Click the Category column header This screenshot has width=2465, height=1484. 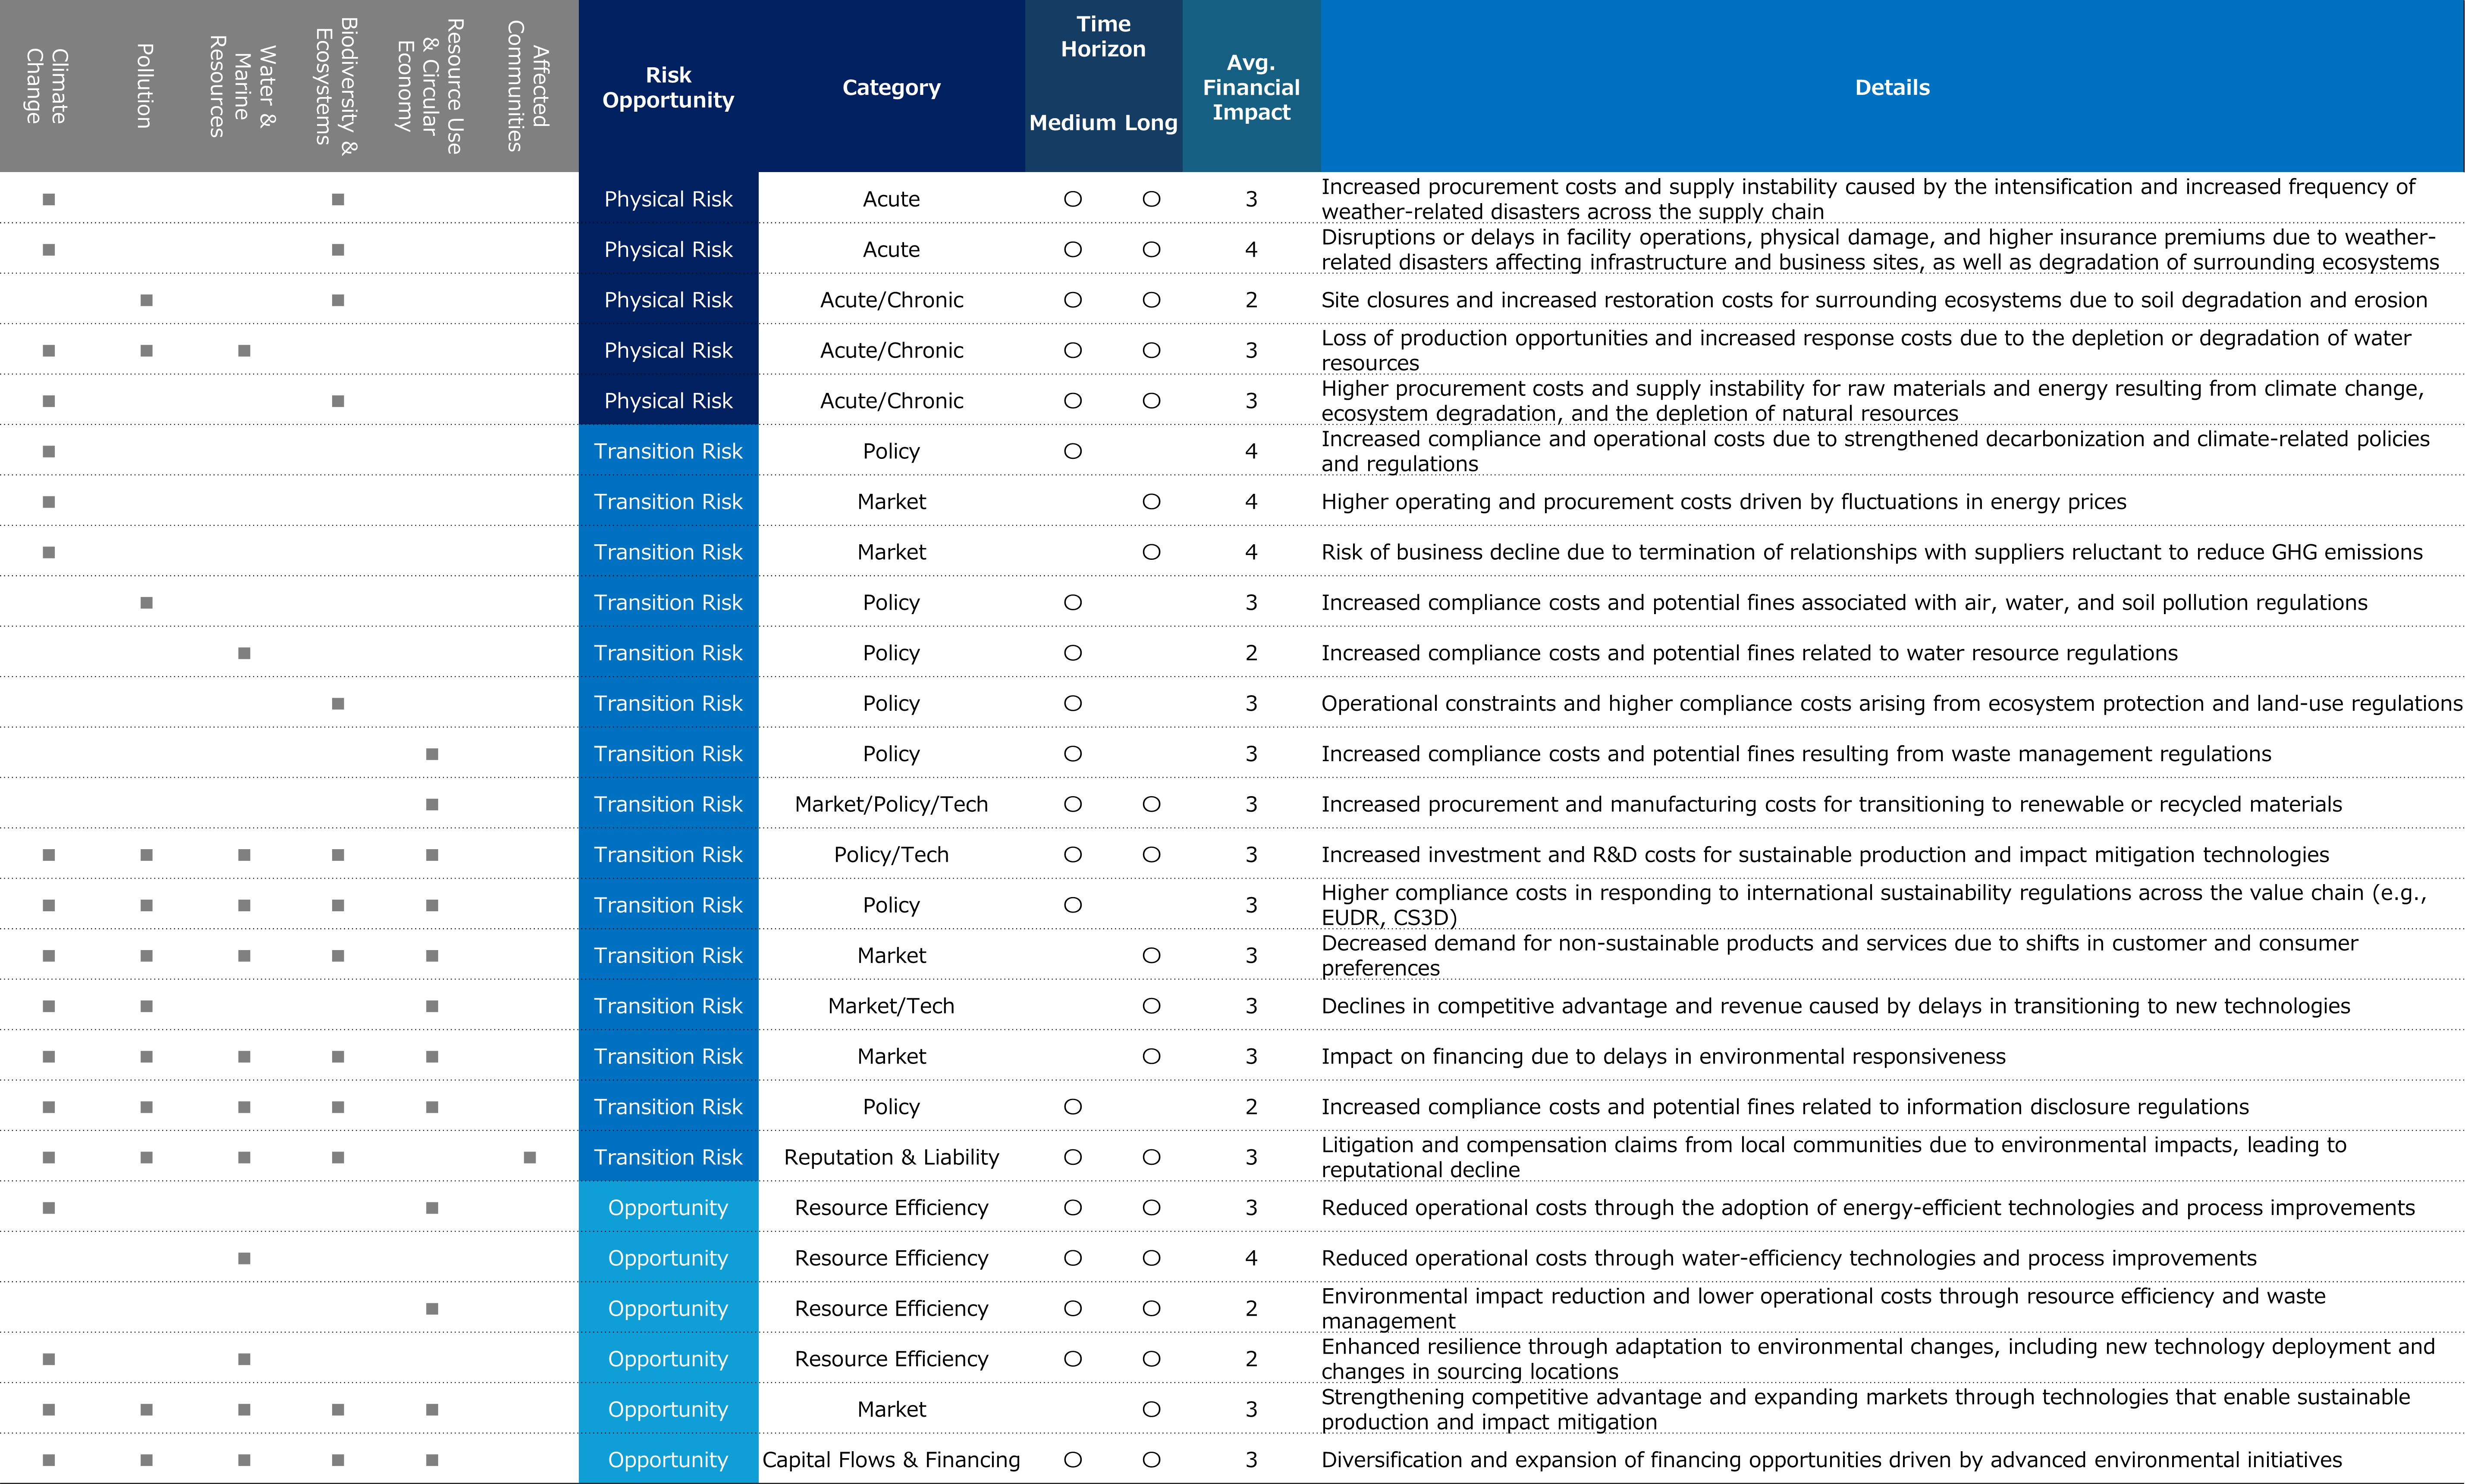(891, 87)
